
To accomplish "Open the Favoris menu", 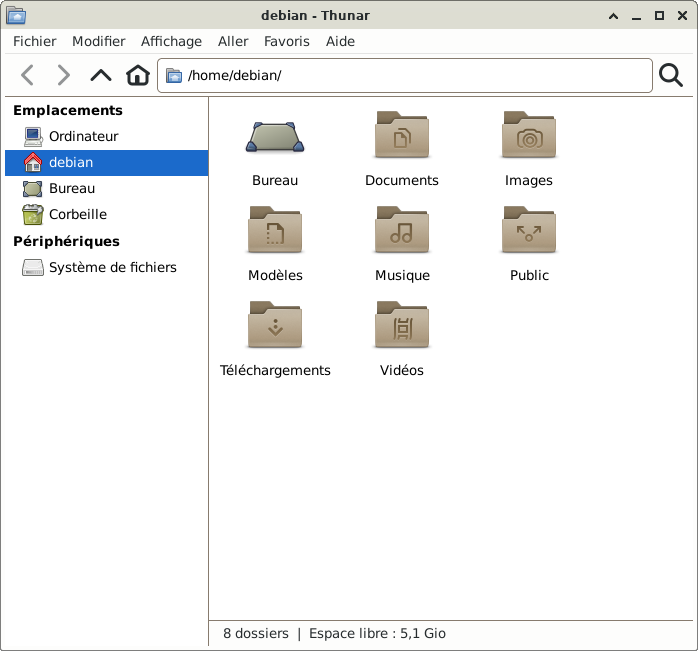I will pyautogui.click(x=287, y=41).
